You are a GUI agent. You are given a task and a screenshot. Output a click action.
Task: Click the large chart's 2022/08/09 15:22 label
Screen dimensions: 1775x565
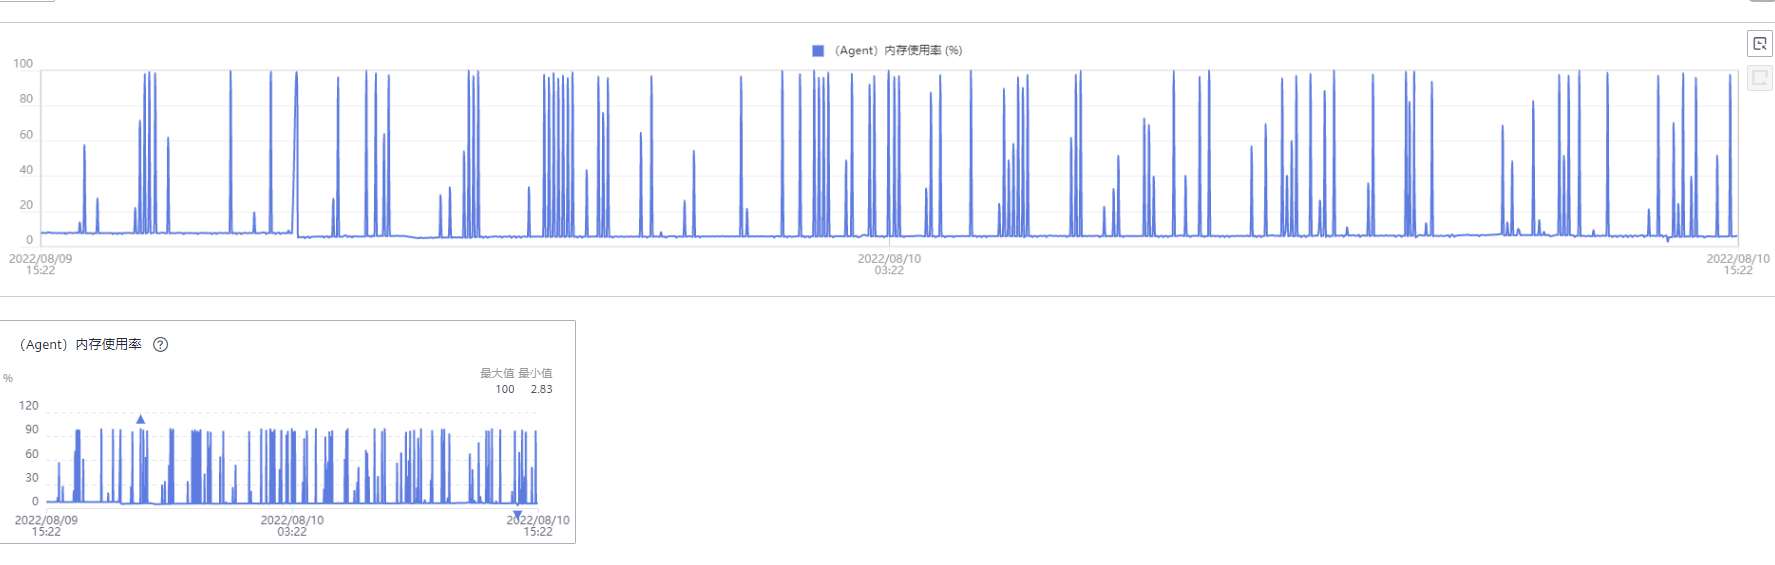[x=41, y=264]
